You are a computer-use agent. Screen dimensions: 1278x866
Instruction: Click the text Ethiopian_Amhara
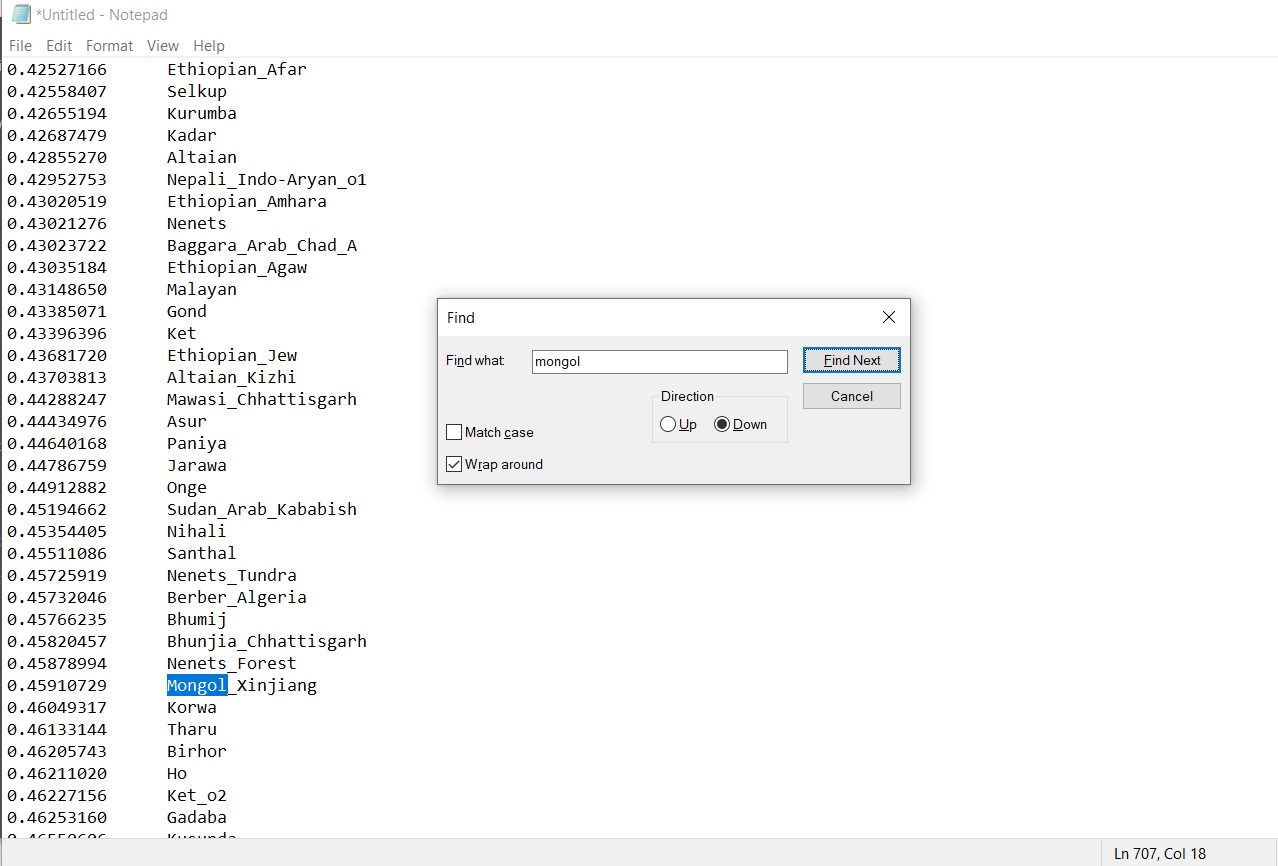(x=247, y=202)
